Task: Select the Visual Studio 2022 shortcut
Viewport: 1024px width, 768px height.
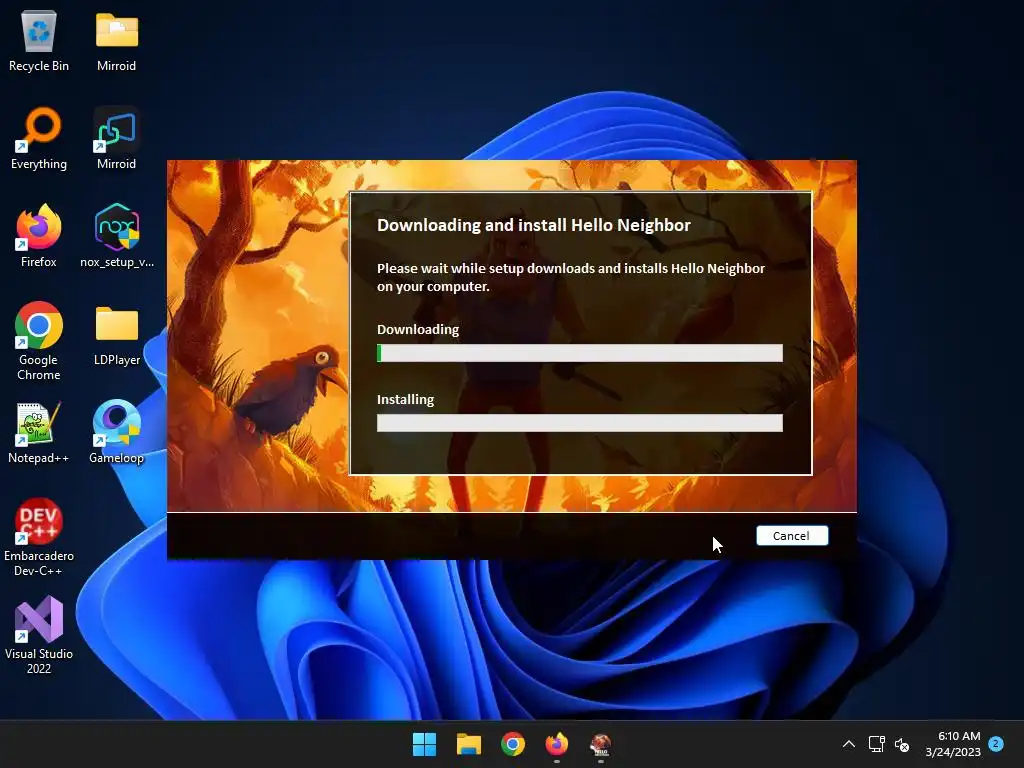Action: 39,635
